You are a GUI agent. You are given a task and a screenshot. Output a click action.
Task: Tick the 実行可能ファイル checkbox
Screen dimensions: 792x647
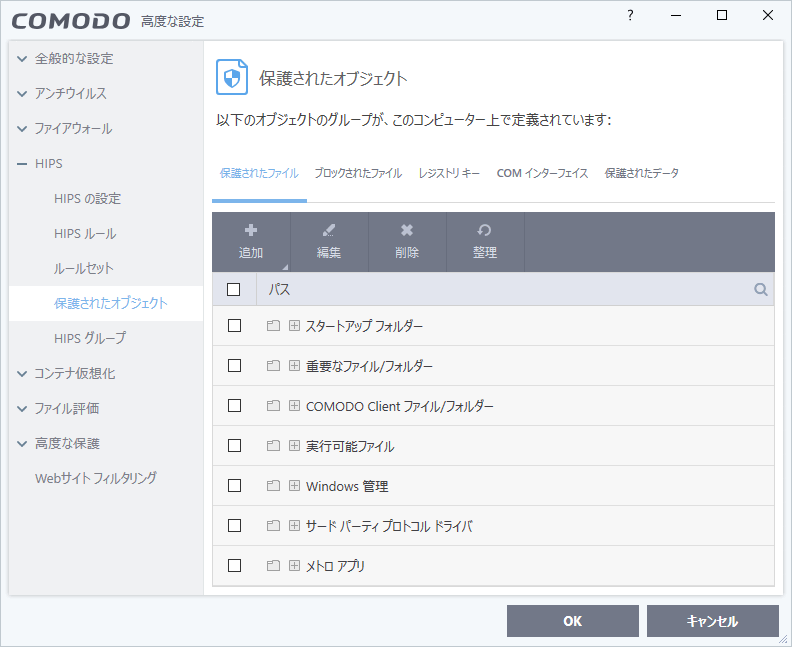(234, 446)
